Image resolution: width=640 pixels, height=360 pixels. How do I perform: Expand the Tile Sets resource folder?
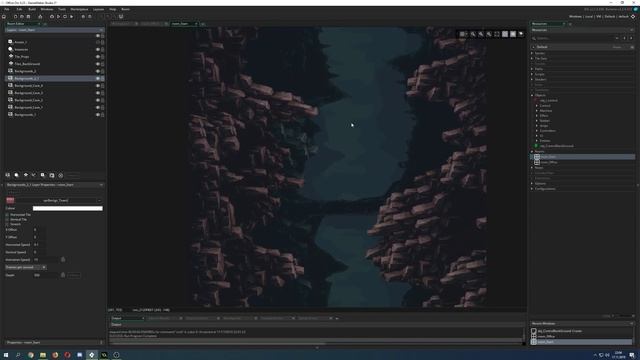click(x=532, y=58)
